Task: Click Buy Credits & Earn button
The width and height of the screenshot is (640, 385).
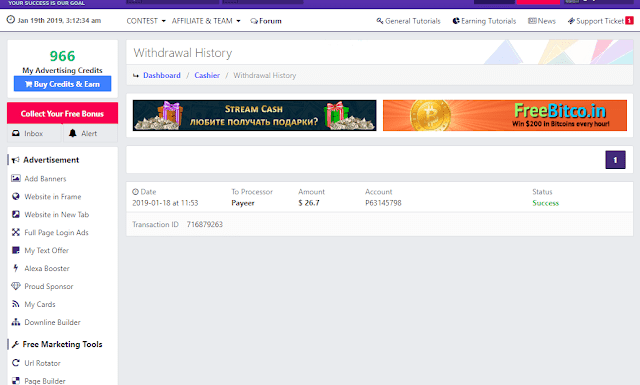Action: click(62, 84)
